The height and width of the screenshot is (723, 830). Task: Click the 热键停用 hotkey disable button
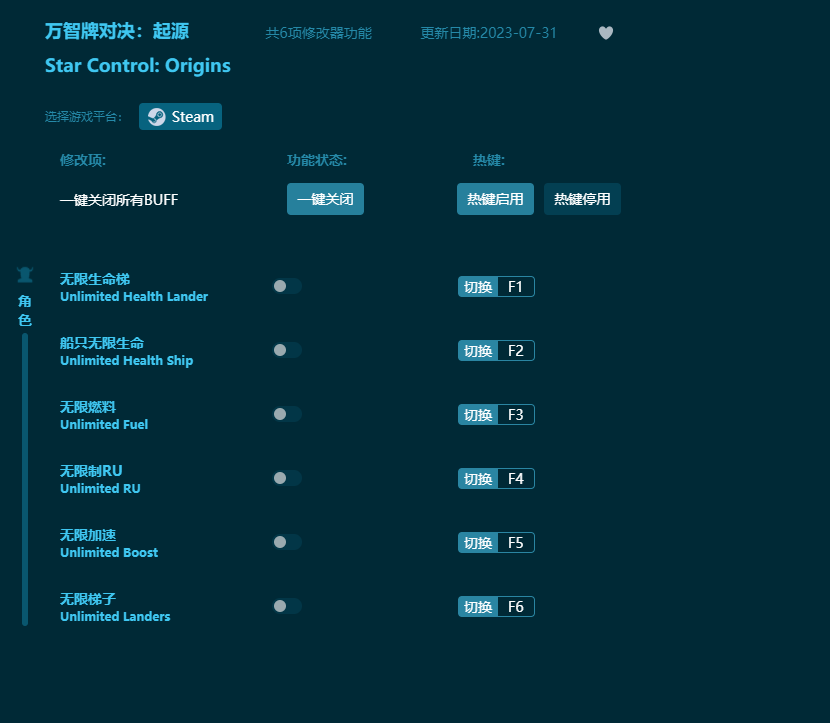pyautogui.click(x=582, y=199)
